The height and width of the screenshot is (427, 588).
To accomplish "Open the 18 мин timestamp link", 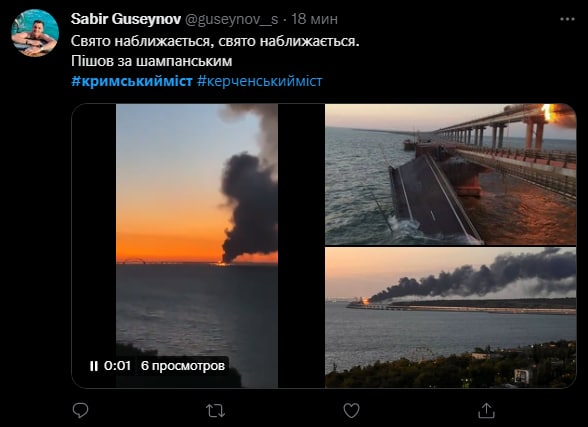I will tap(314, 19).
